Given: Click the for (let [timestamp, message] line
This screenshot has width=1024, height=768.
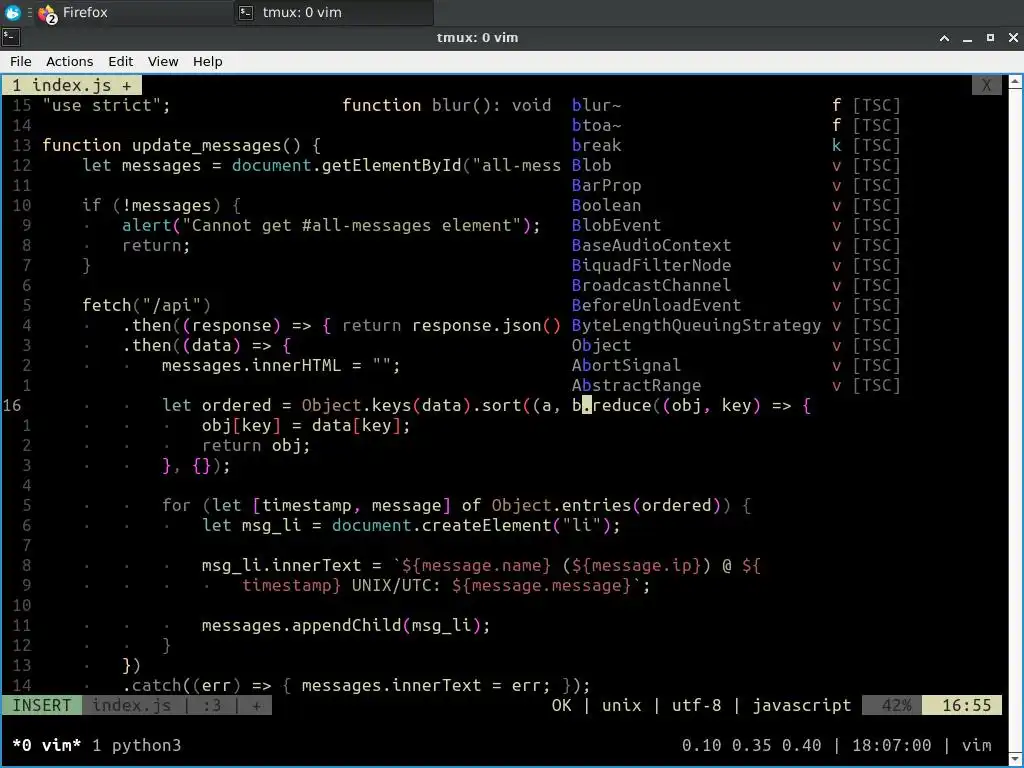Looking at the screenshot, I should [x=456, y=505].
